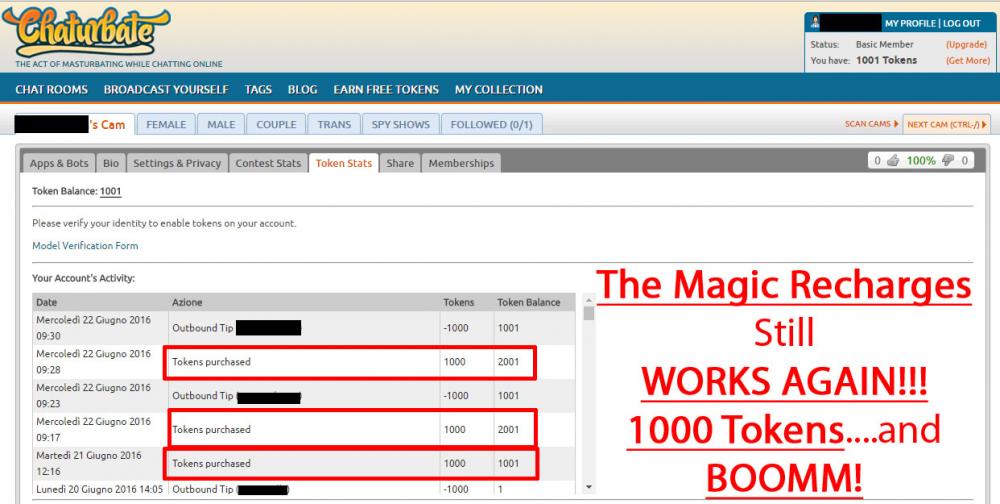Click the Mercoledì 22 Giugno 2016 09:30 date
This screenshot has width=1000, height=504.
click(x=94, y=328)
